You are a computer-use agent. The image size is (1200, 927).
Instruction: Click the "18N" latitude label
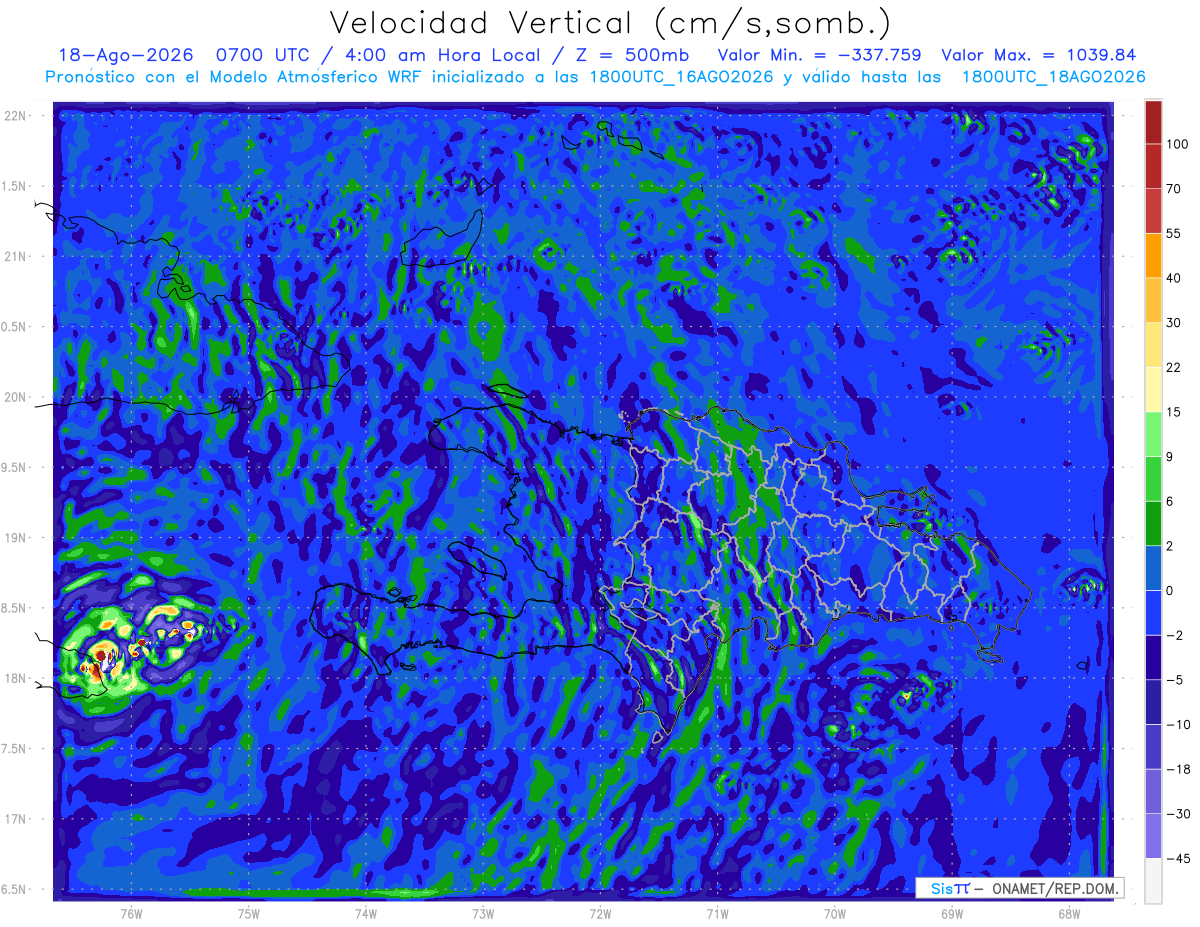pyautogui.click(x=14, y=679)
